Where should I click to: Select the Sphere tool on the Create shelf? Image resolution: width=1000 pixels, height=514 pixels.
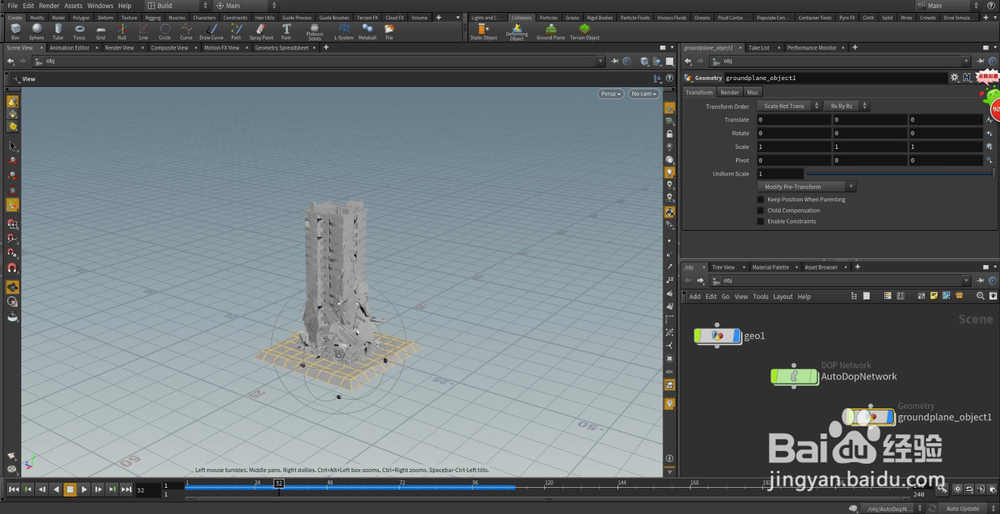[36, 31]
